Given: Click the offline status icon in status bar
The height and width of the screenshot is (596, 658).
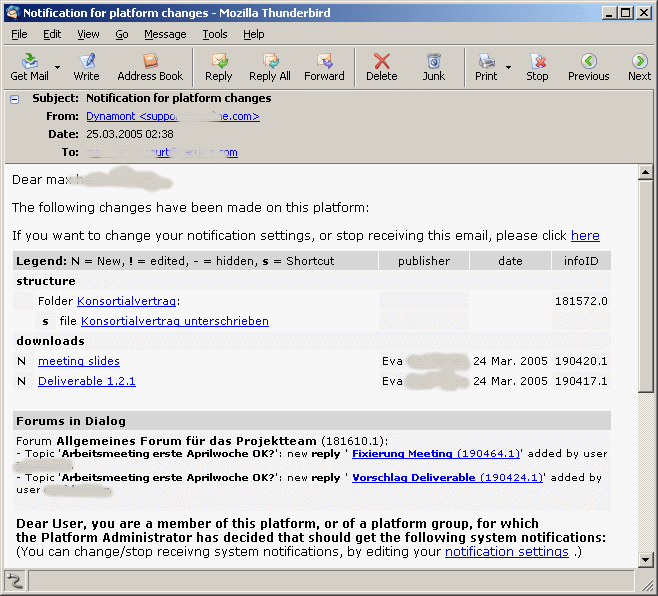Looking at the screenshot, I should (x=15, y=581).
